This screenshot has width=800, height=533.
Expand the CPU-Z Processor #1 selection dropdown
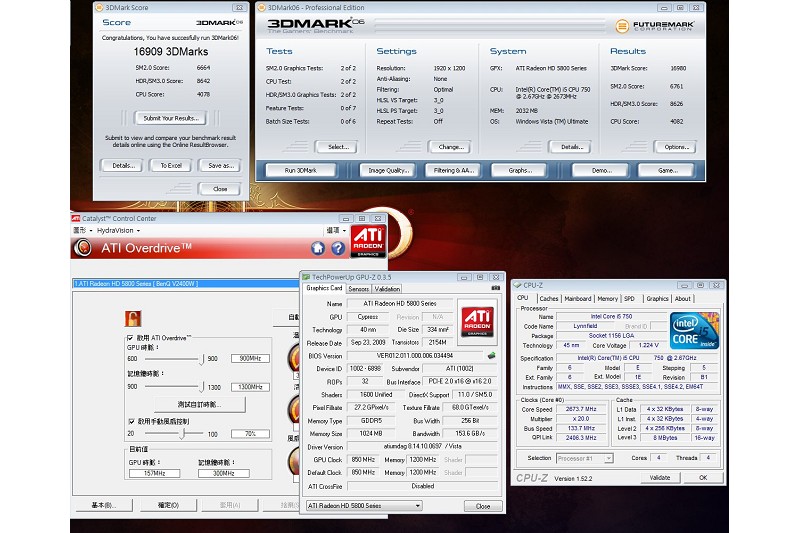[608, 459]
